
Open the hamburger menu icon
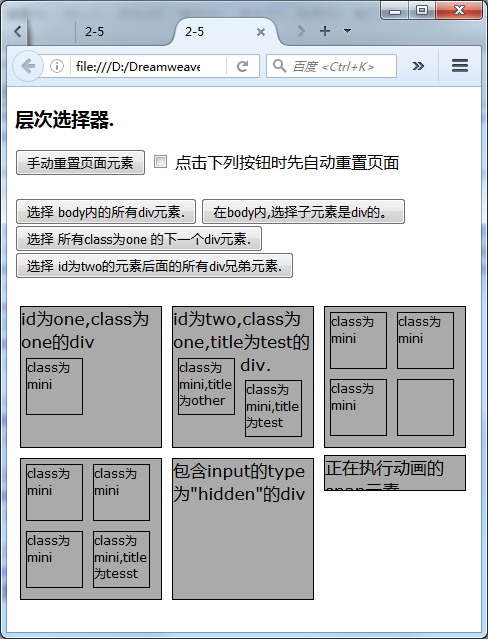click(x=459, y=66)
